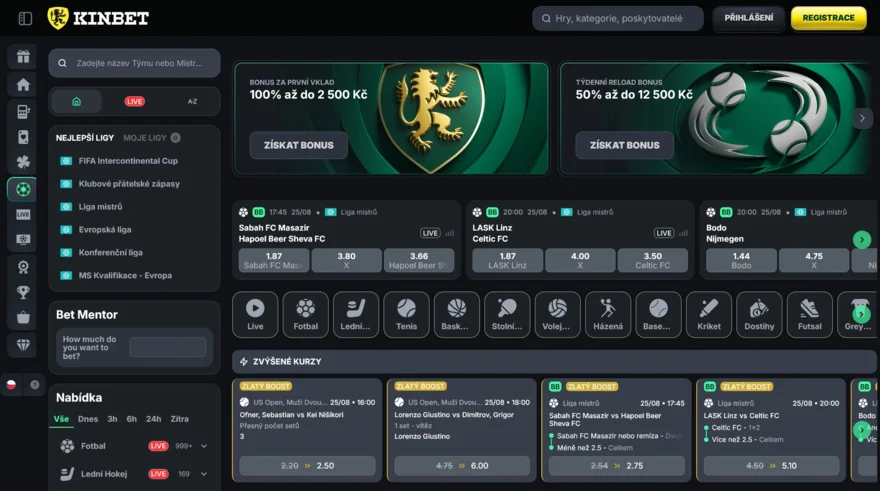This screenshot has width=880, height=491.
Task: Open MS Kvalifikace - Evropa league
Action: pos(125,276)
